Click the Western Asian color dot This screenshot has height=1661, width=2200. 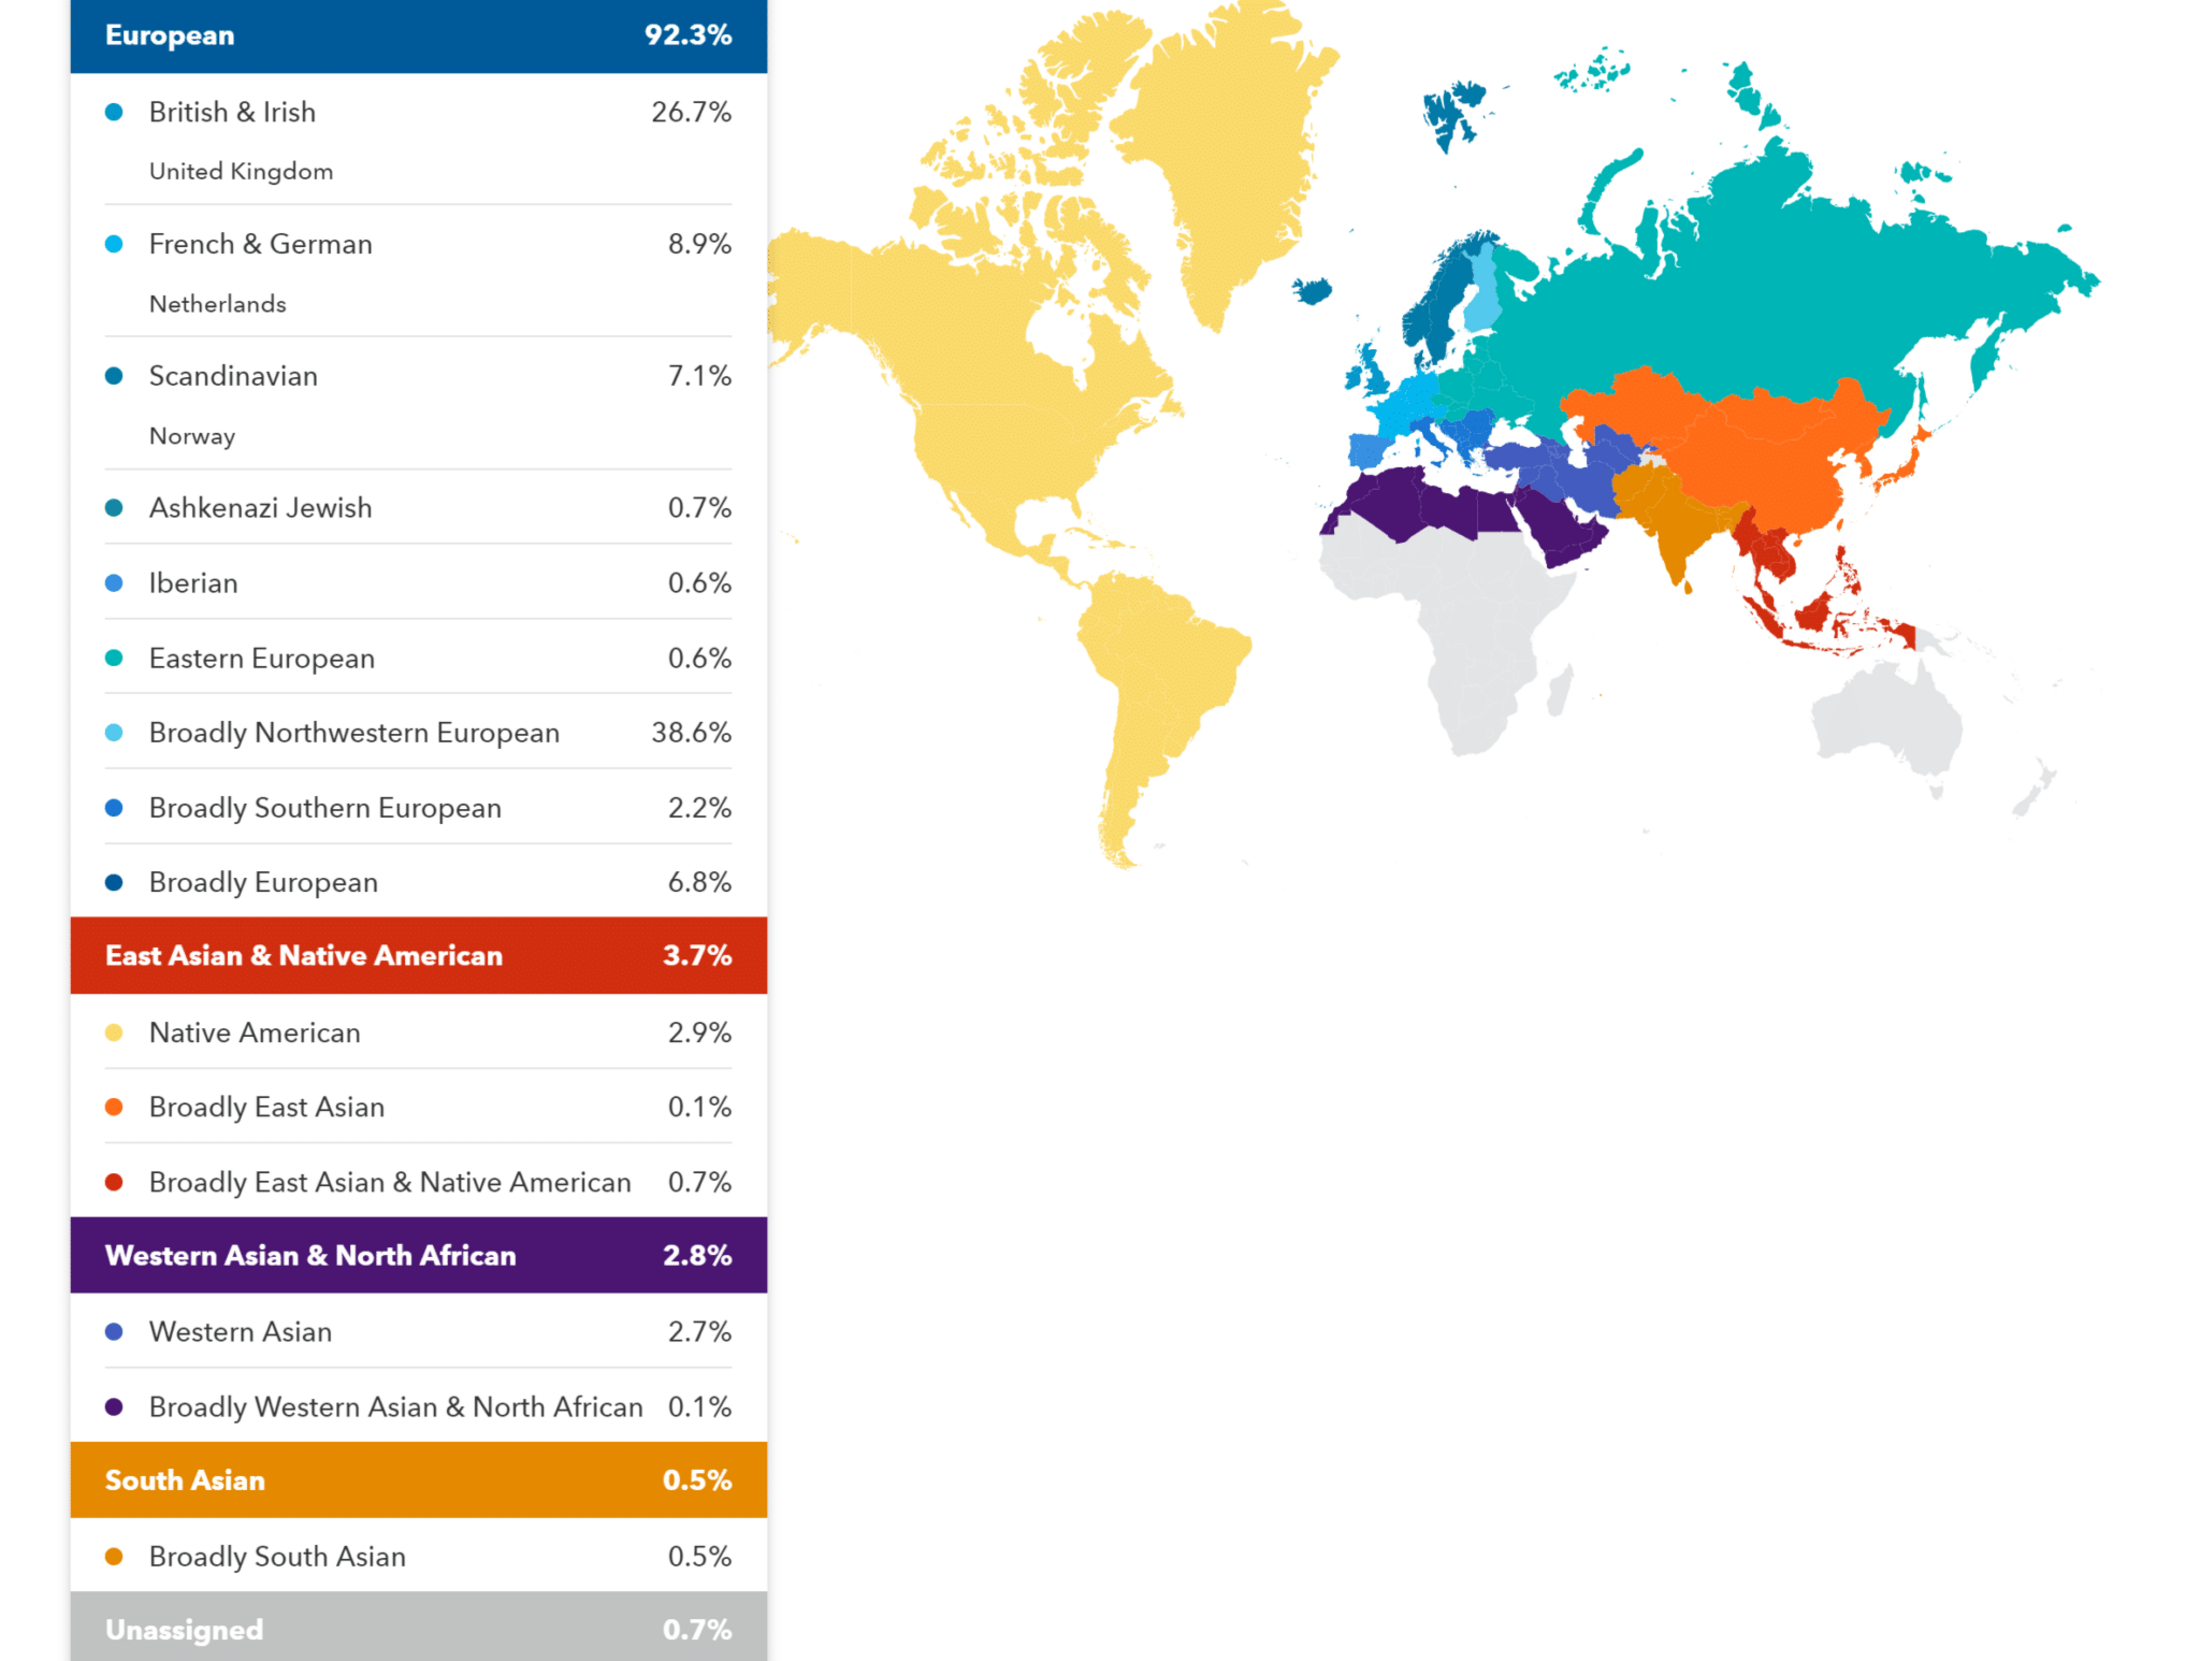point(114,1333)
